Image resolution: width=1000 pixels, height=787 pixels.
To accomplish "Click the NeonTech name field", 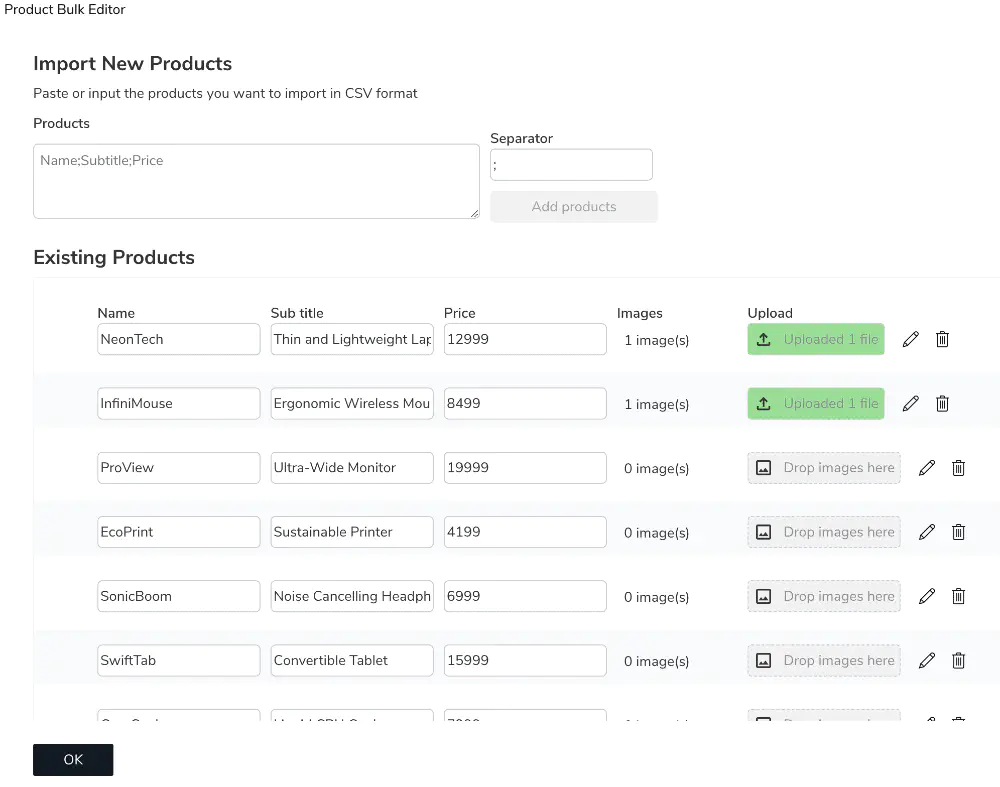I will tap(178, 339).
